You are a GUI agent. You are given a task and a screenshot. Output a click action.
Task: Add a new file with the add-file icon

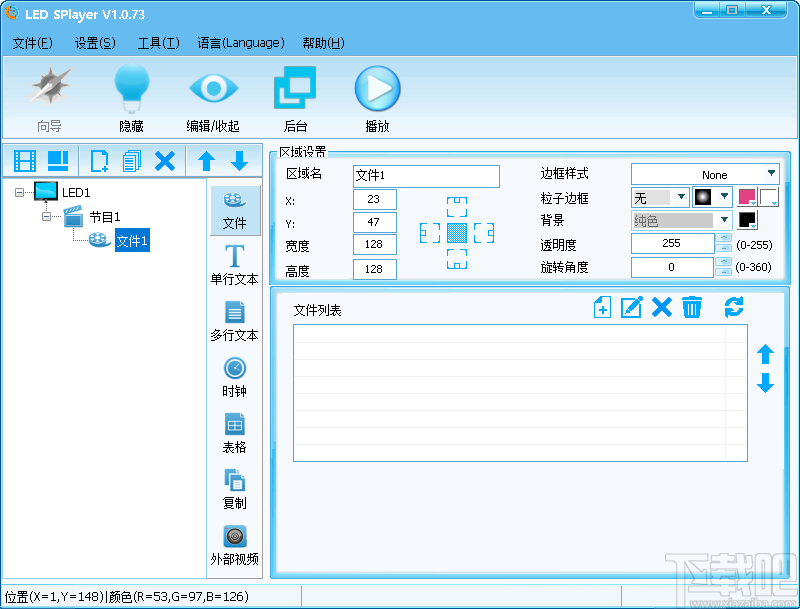click(601, 308)
